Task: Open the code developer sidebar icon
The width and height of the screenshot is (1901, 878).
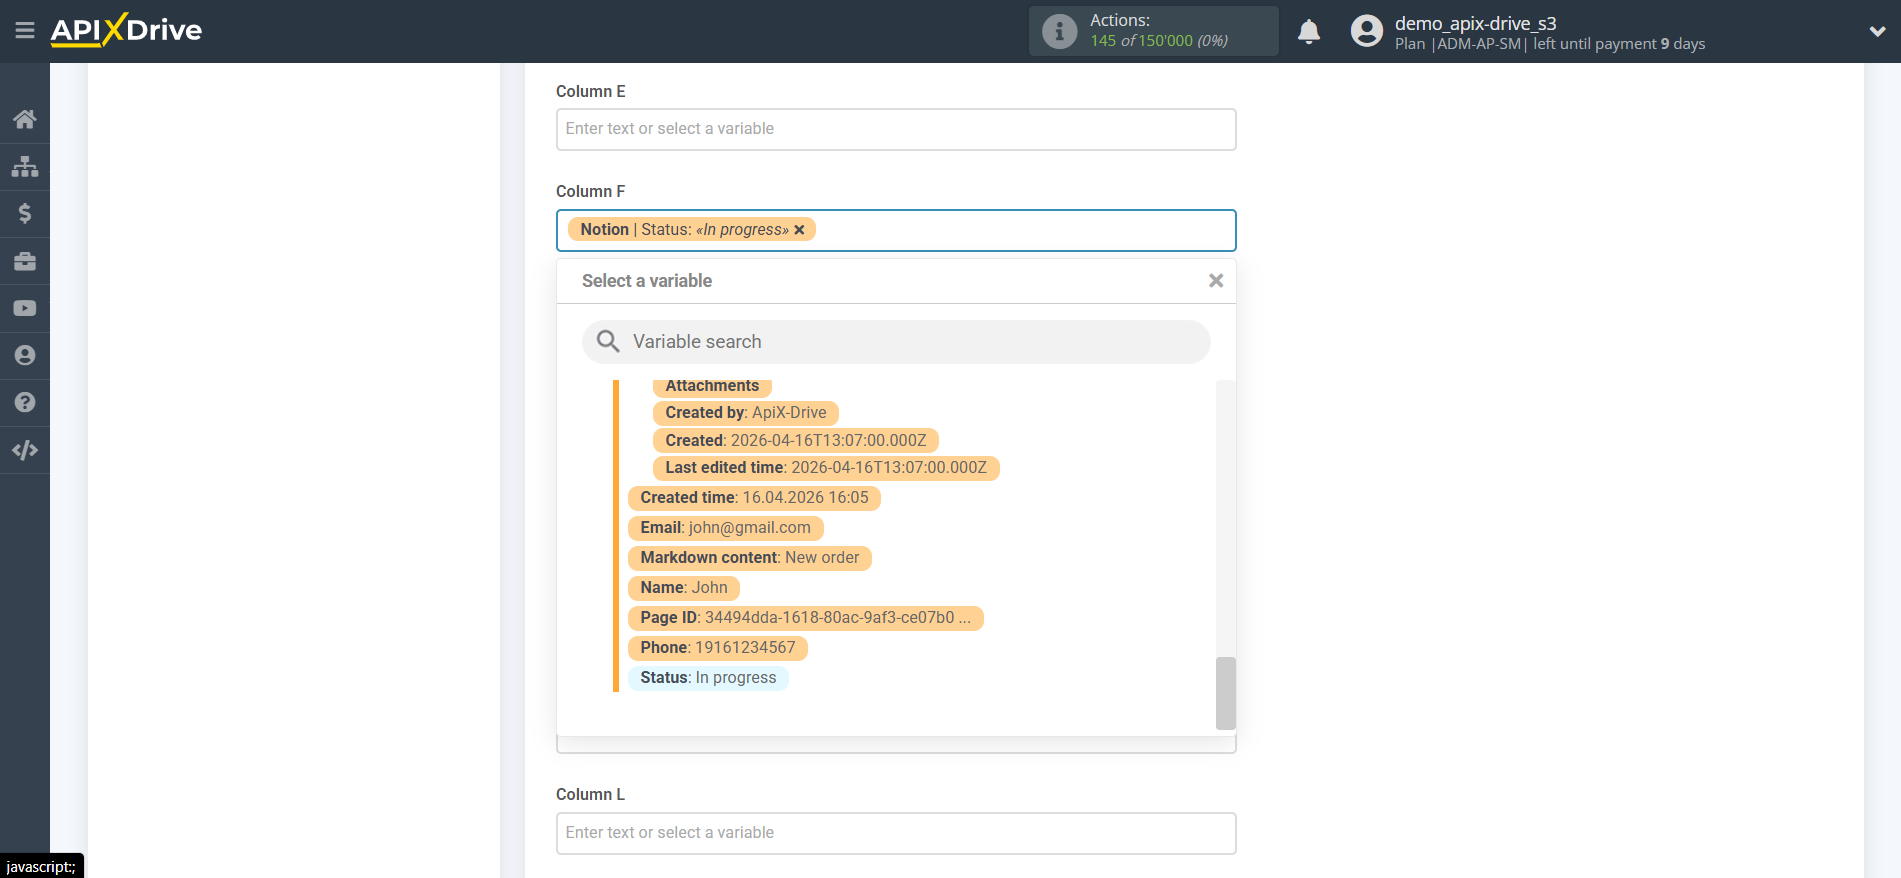Action: (25, 450)
